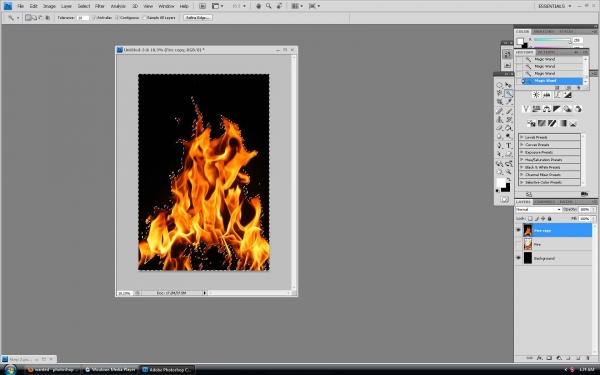Select the Eyedropper tool
This screenshot has width=600, height=375.
[x=509, y=102]
